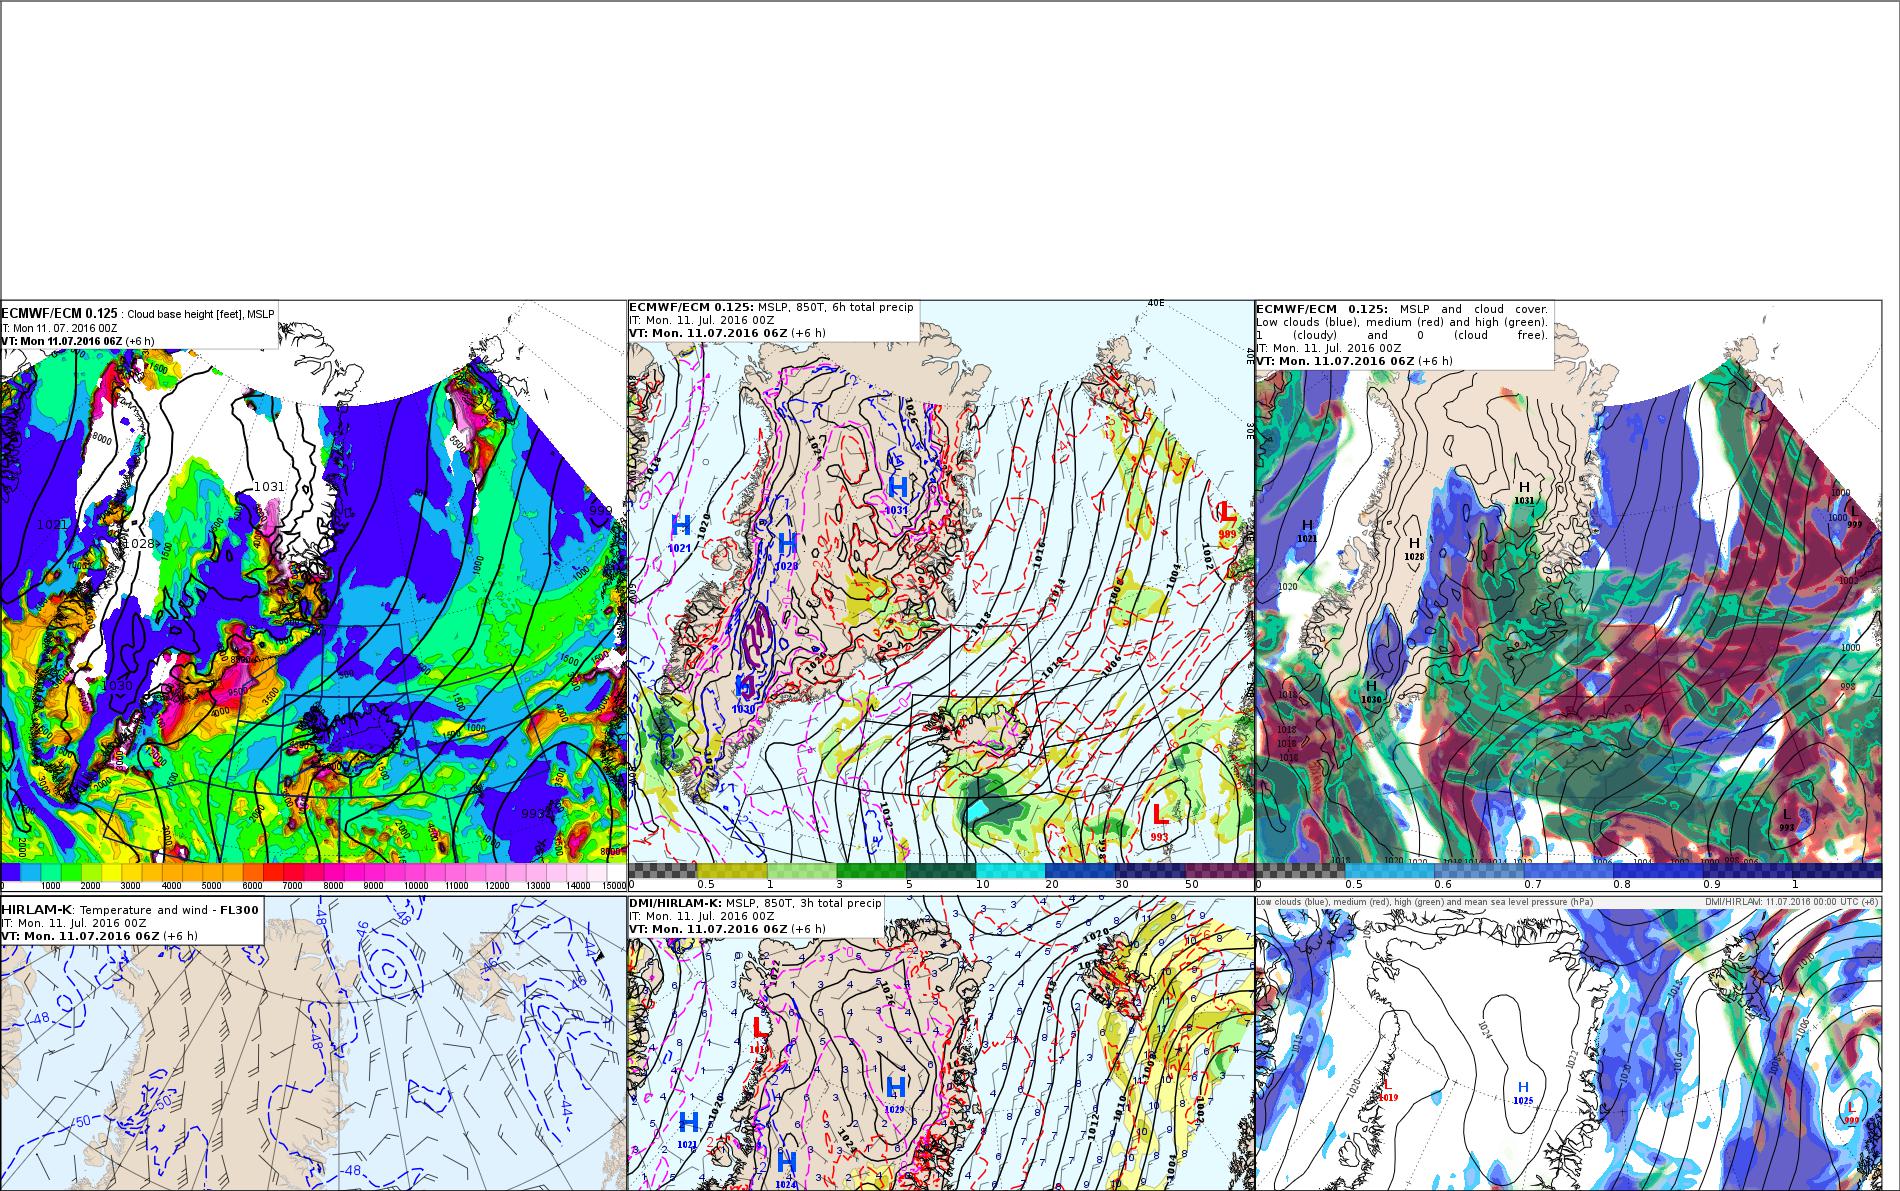The width and height of the screenshot is (1900, 1191).
Task: Click the dark blue 0.9–1 swatch in cloud cover legend
Action: (1747, 871)
